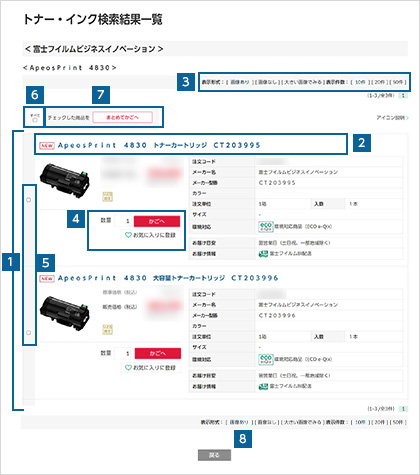Check the すべて select-all checkbox
The image size is (420, 475).
[x=35, y=120]
